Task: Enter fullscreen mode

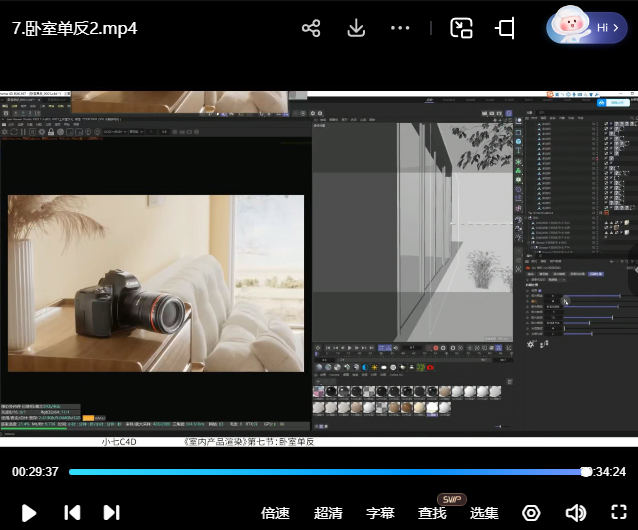Action: point(617,513)
